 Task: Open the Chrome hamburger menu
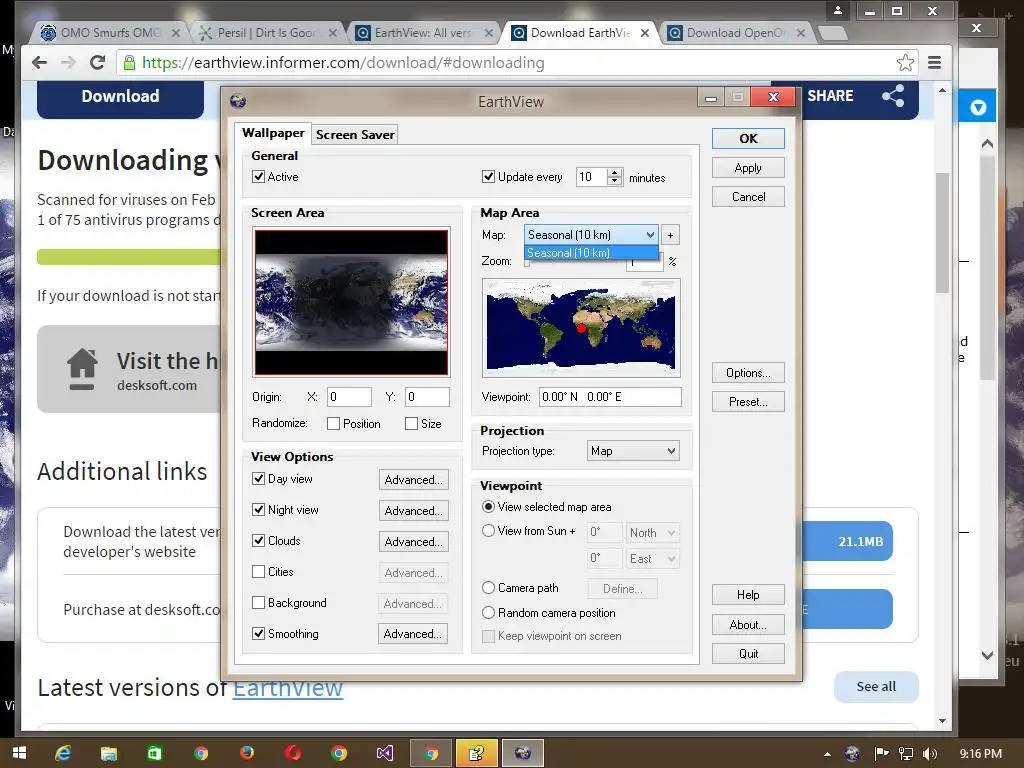point(935,63)
